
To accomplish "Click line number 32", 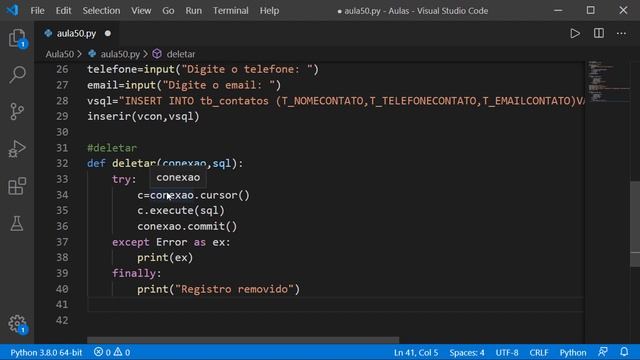I will (x=62, y=163).
